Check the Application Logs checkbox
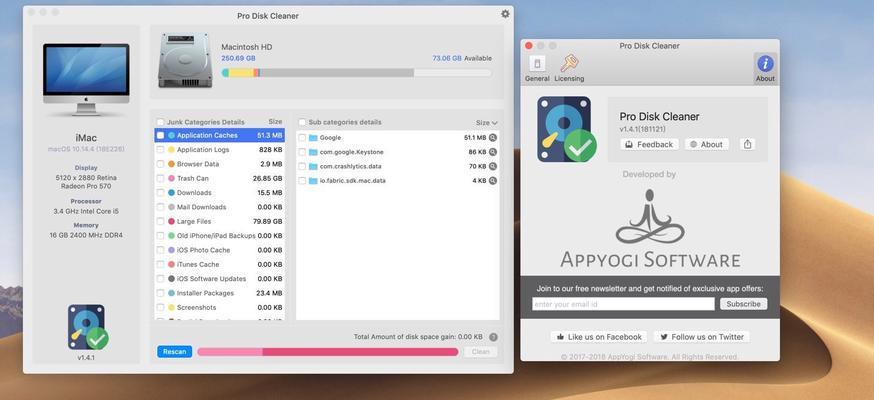The image size is (874, 400). pyautogui.click(x=161, y=150)
